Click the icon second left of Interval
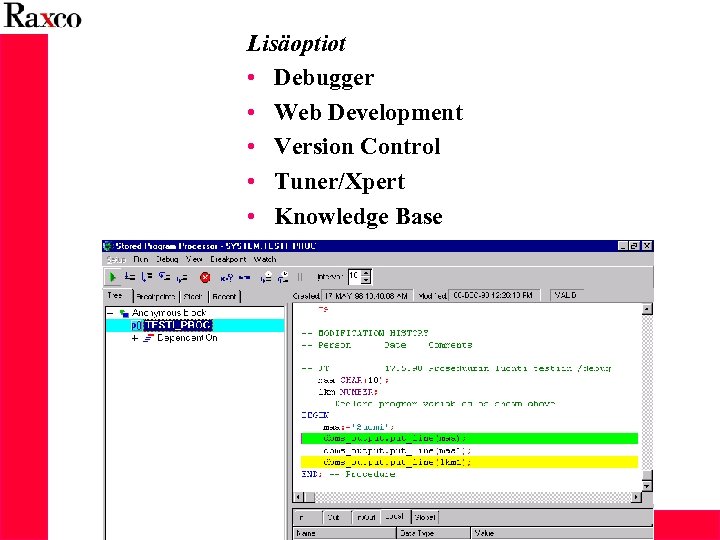 [283, 277]
